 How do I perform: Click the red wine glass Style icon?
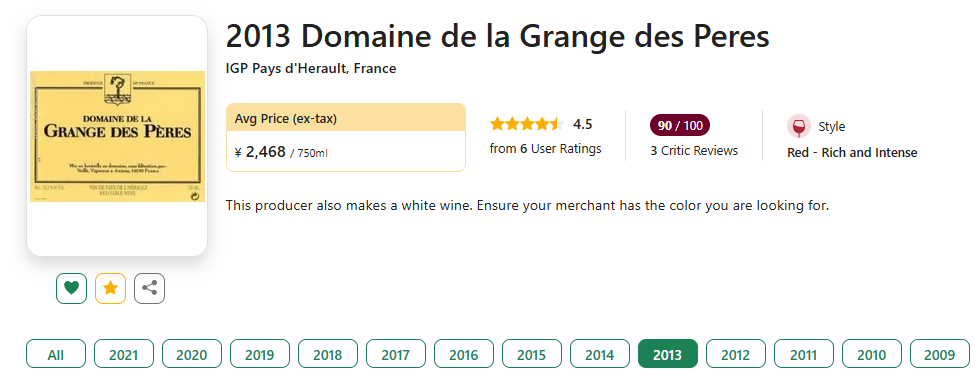pos(798,126)
